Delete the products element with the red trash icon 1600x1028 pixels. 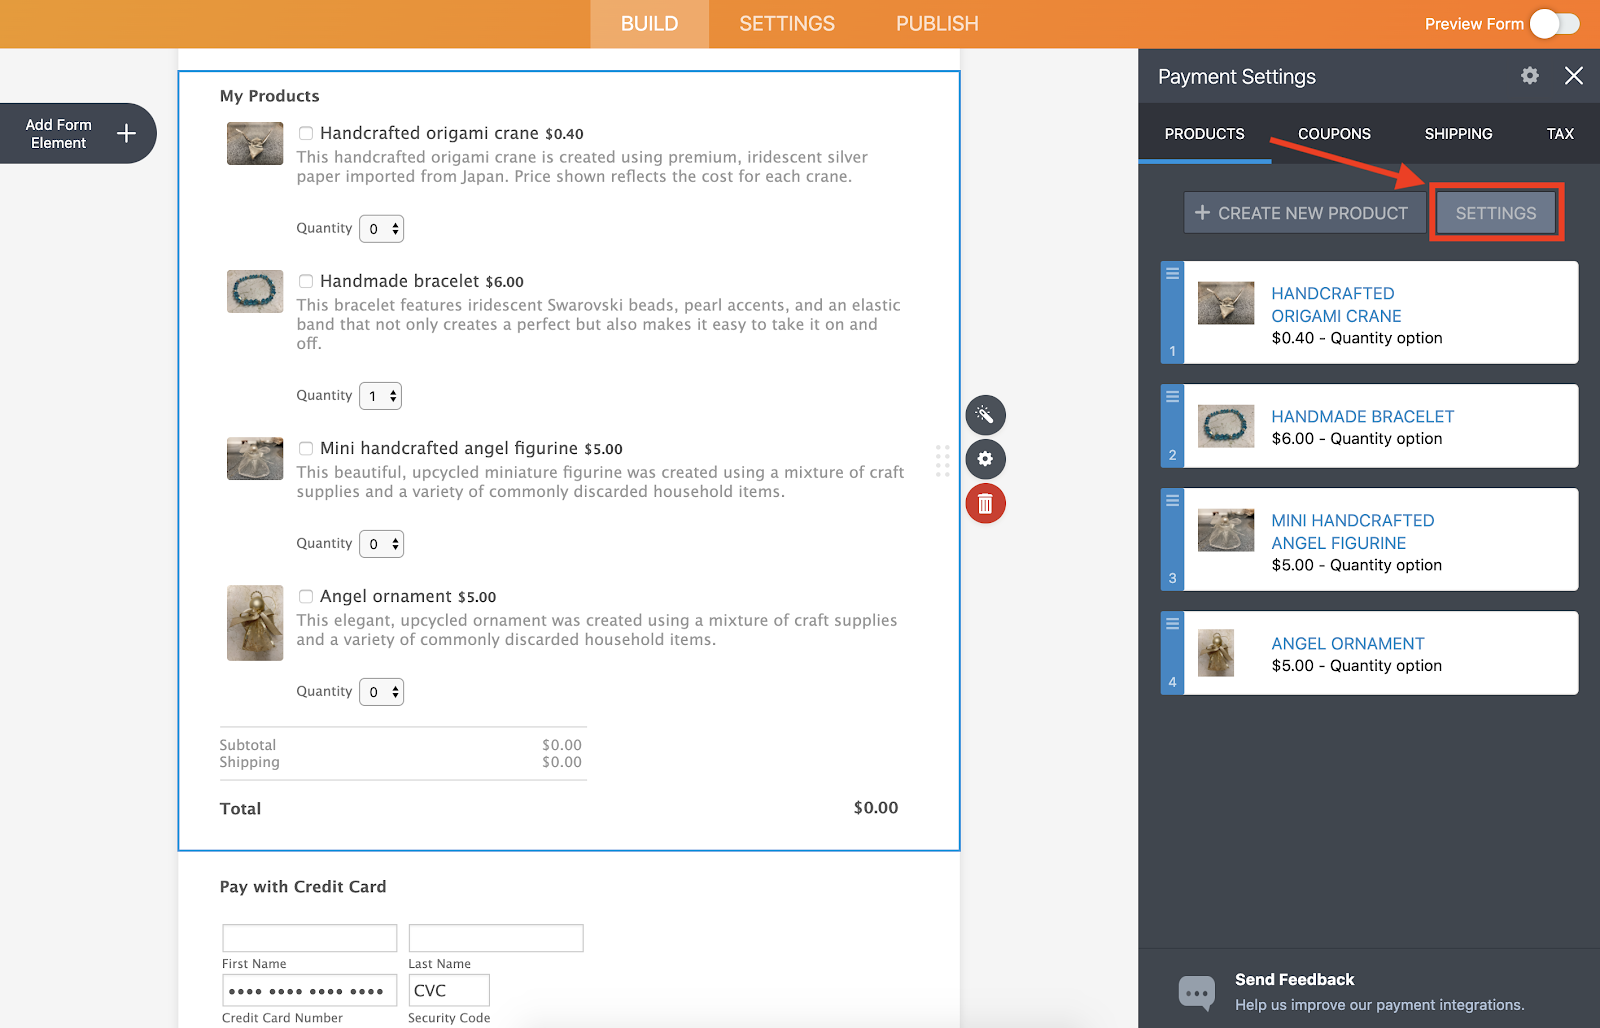(985, 503)
